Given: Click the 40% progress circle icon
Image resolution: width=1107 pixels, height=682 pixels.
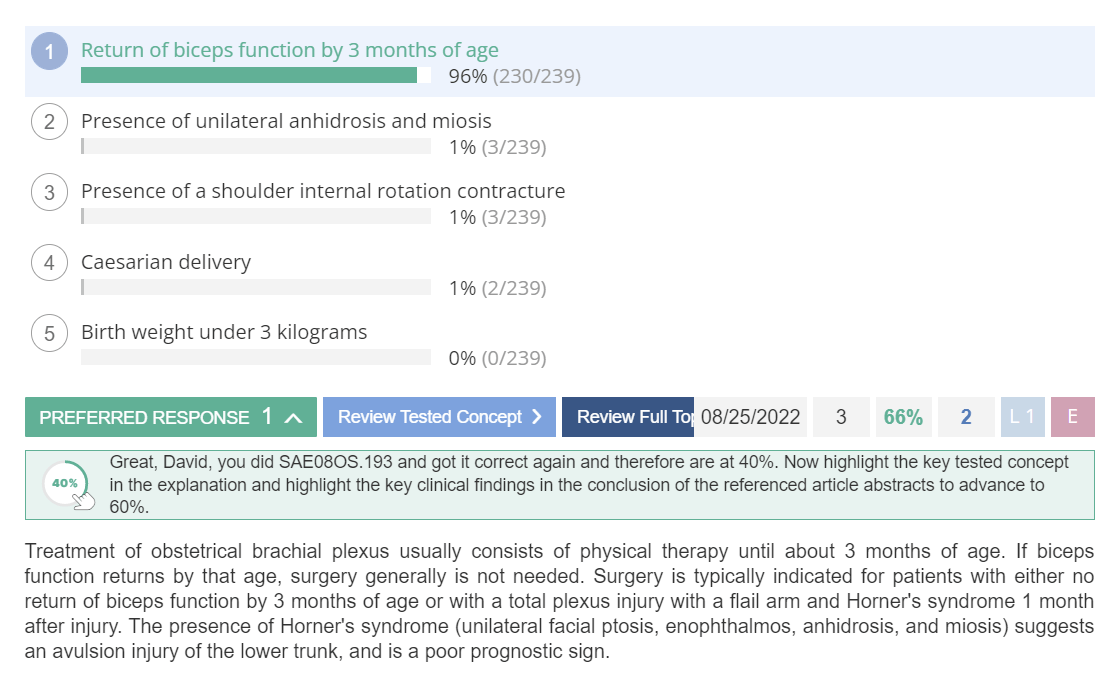Looking at the screenshot, I should pos(66,484).
